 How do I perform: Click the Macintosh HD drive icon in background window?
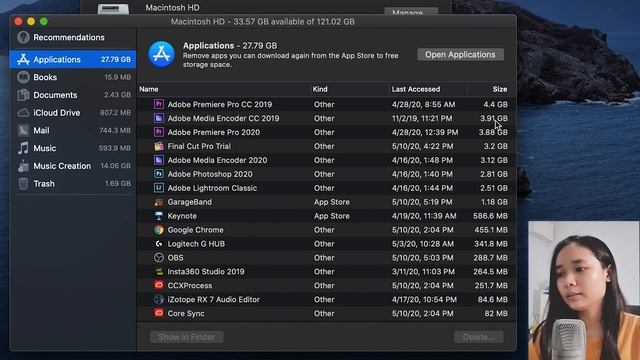click(113, 9)
